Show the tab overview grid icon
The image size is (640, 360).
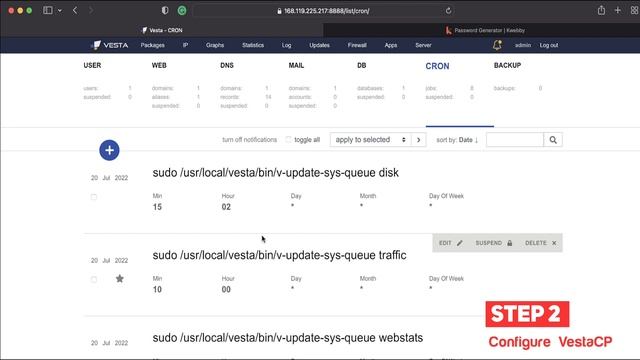pyautogui.click(x=634, y=11)
